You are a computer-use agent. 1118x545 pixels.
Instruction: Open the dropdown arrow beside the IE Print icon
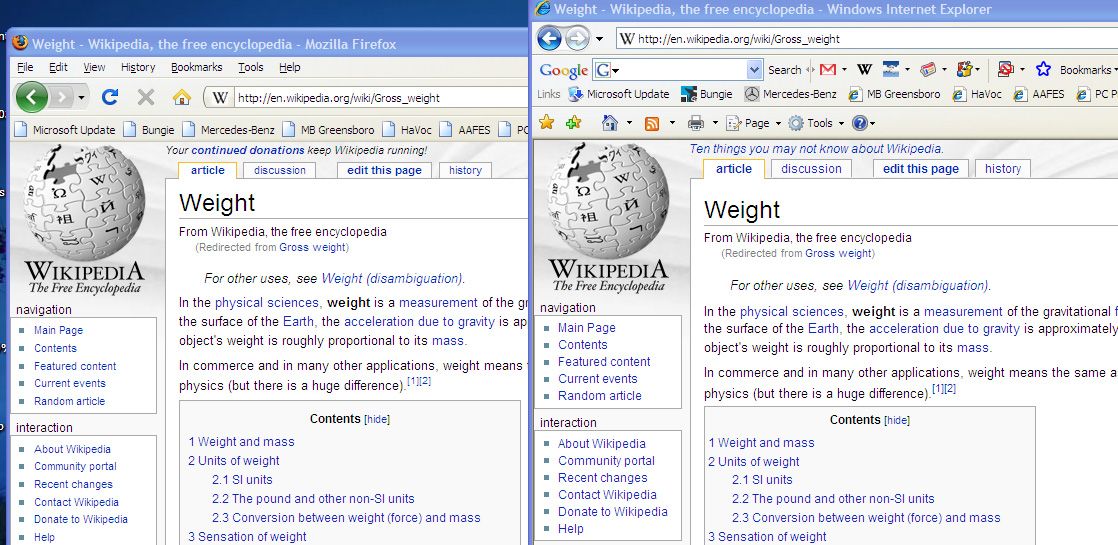(x=715, y=123)
